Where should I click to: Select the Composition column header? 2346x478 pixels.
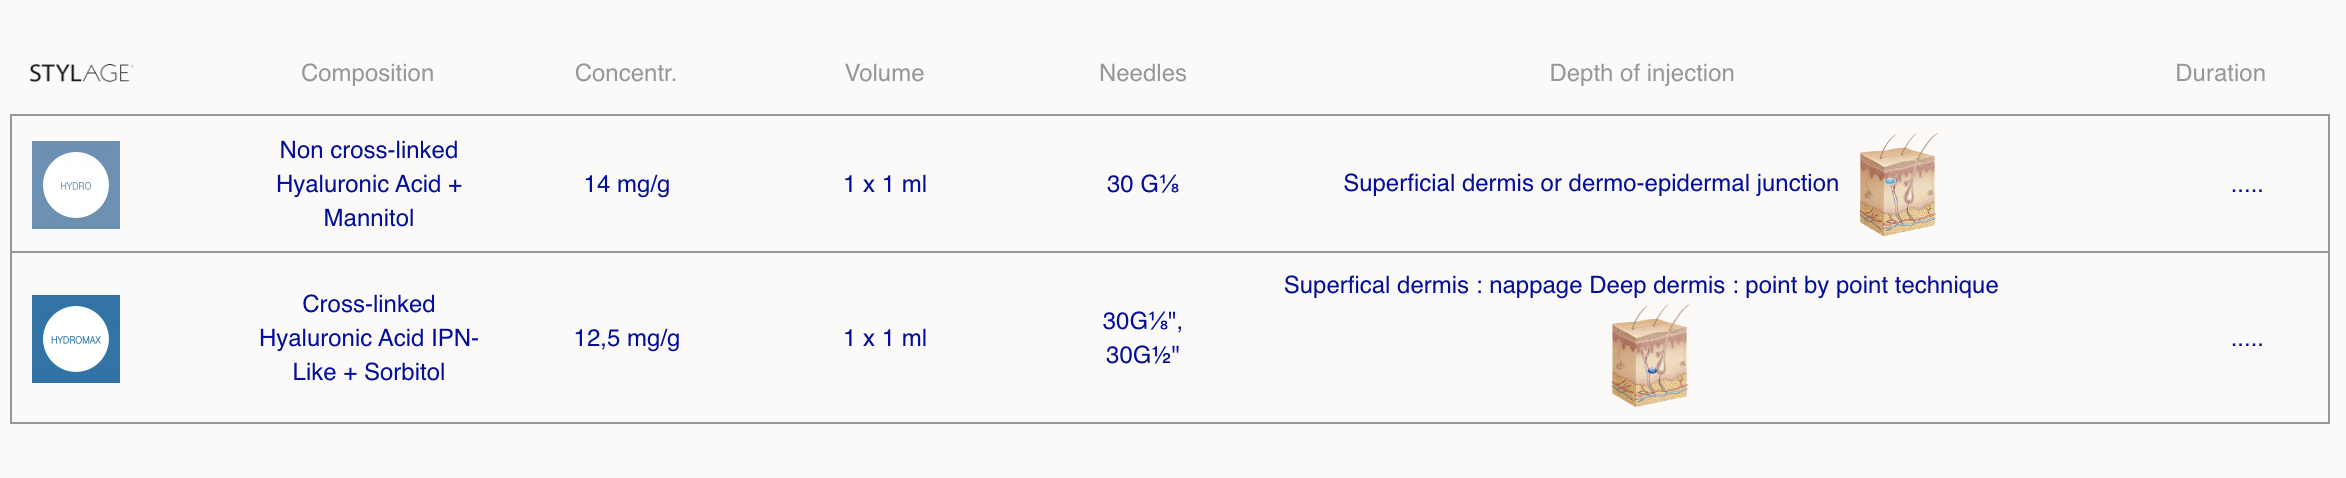[368, 73]
